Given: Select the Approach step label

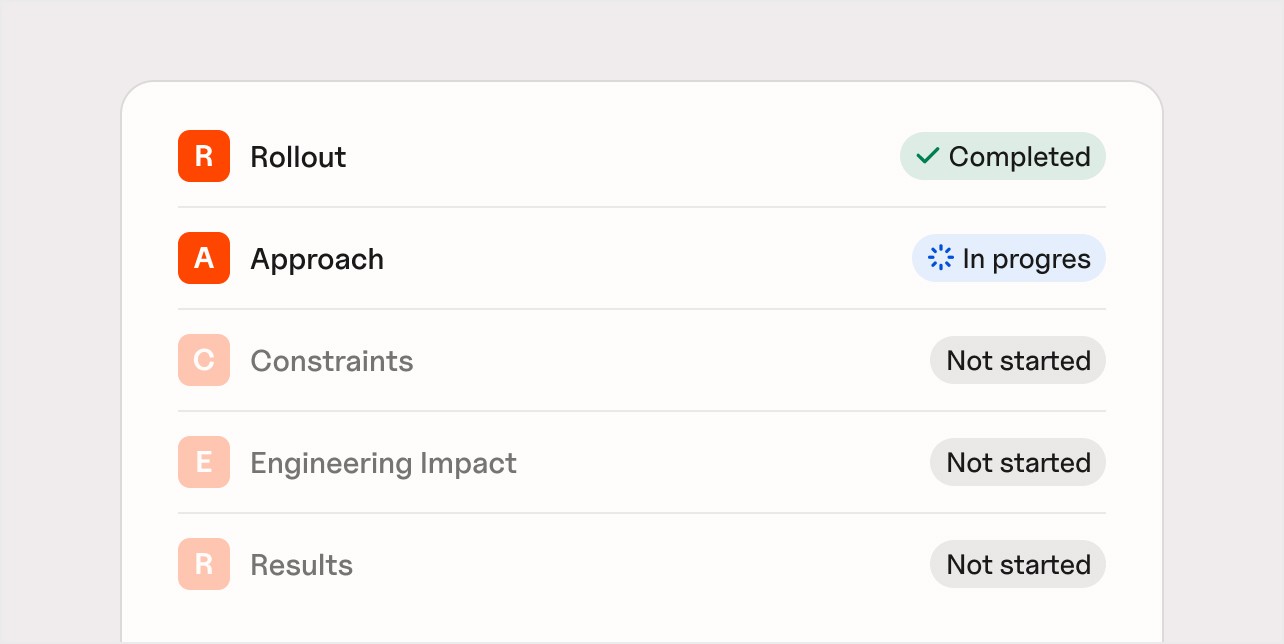Looking at the screenshot, I should click(x=317, y=259).
